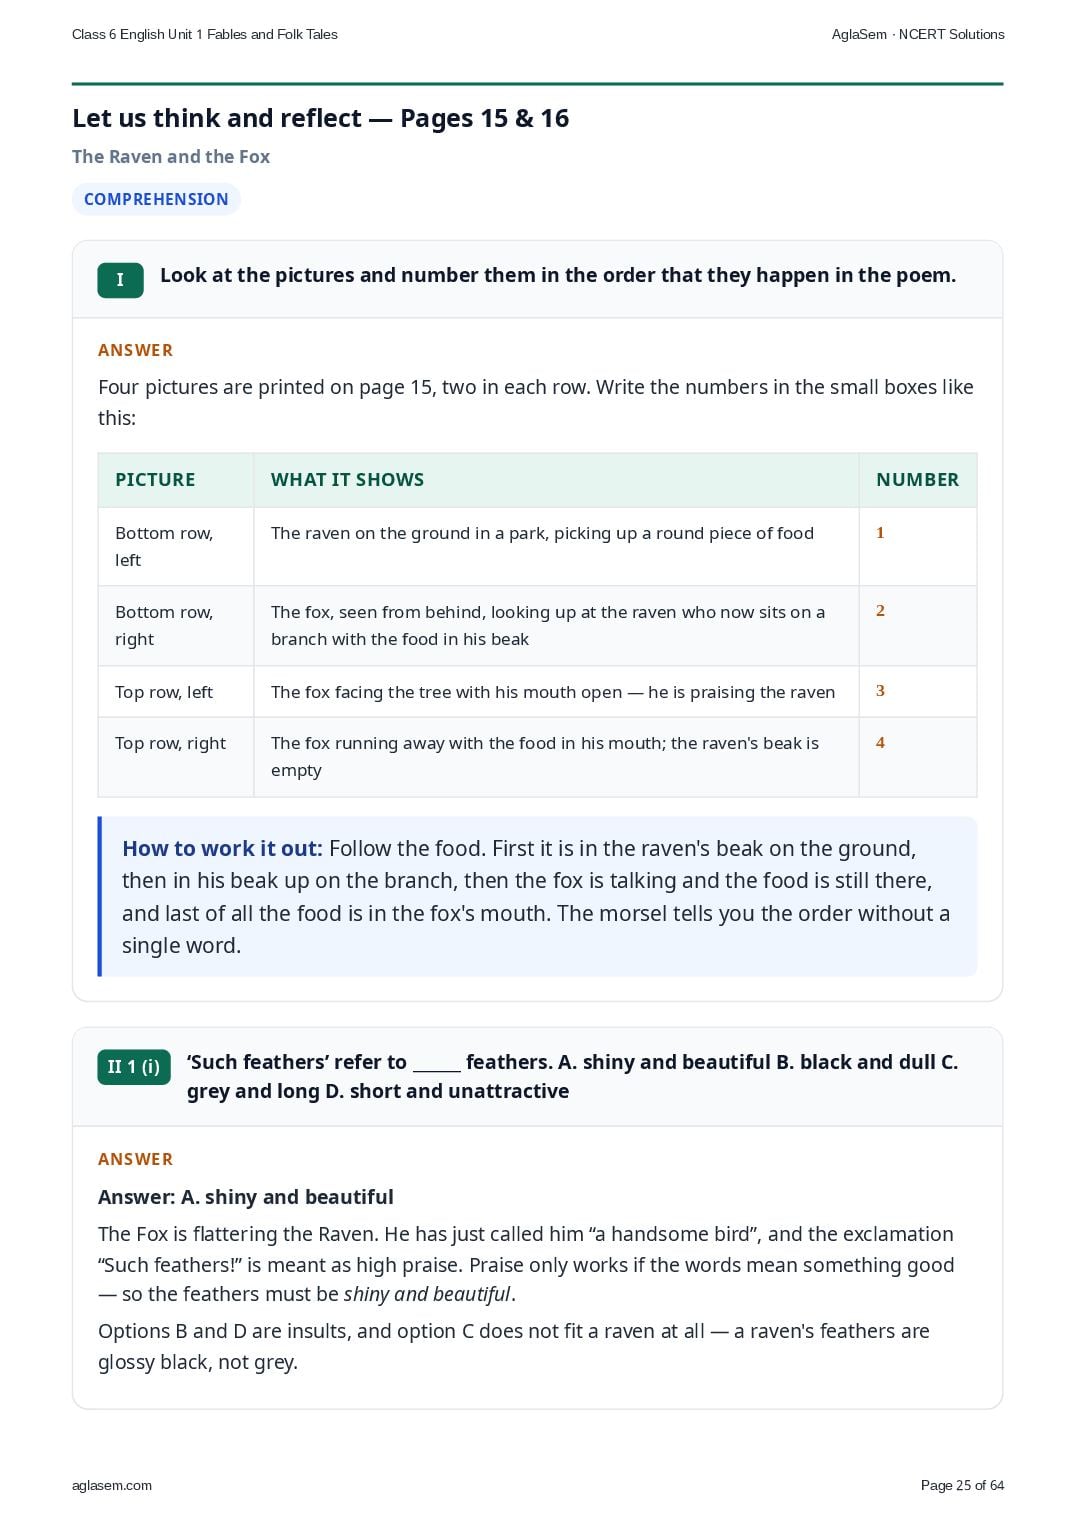Click 'Class 6 English Unit 1' header text
Image resolution: width=1076 pixels, height=1522 pixels.
(x=137, y=34)
